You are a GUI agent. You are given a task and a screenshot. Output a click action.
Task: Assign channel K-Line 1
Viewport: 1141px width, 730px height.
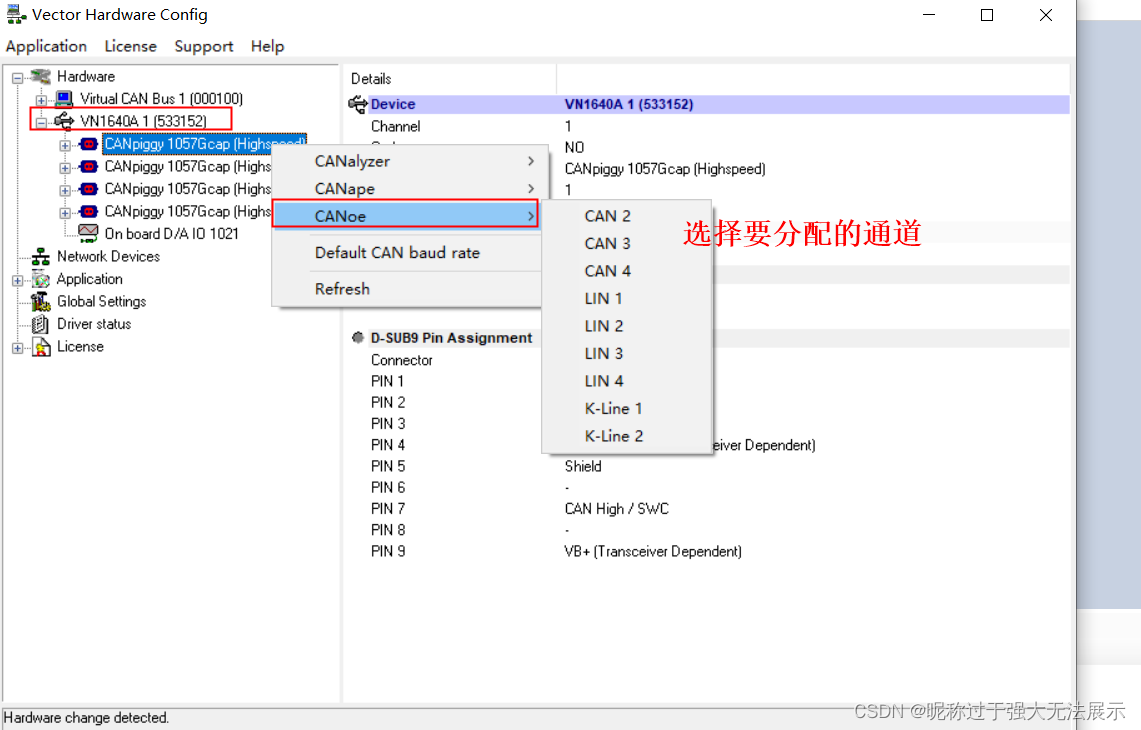[627, 409]
